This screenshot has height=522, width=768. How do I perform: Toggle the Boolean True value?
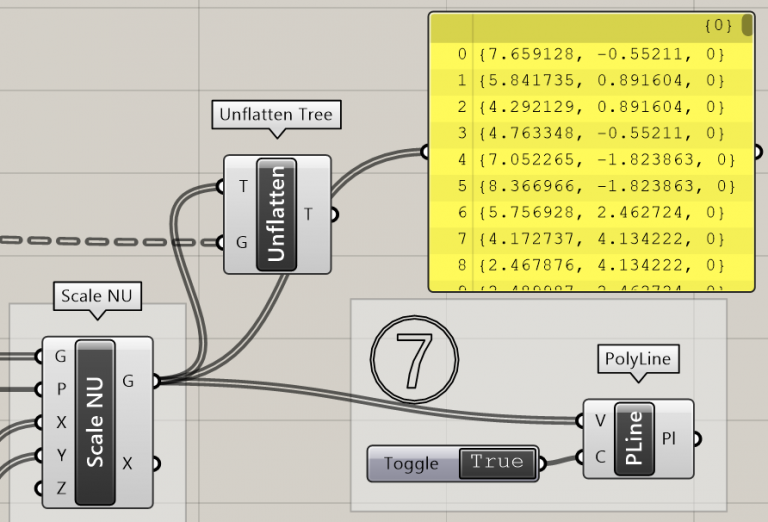click(x=497, y=463)
